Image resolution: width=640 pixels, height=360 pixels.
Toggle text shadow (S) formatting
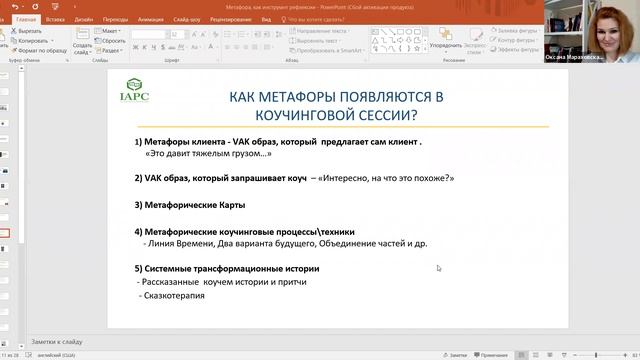(163, 48)
